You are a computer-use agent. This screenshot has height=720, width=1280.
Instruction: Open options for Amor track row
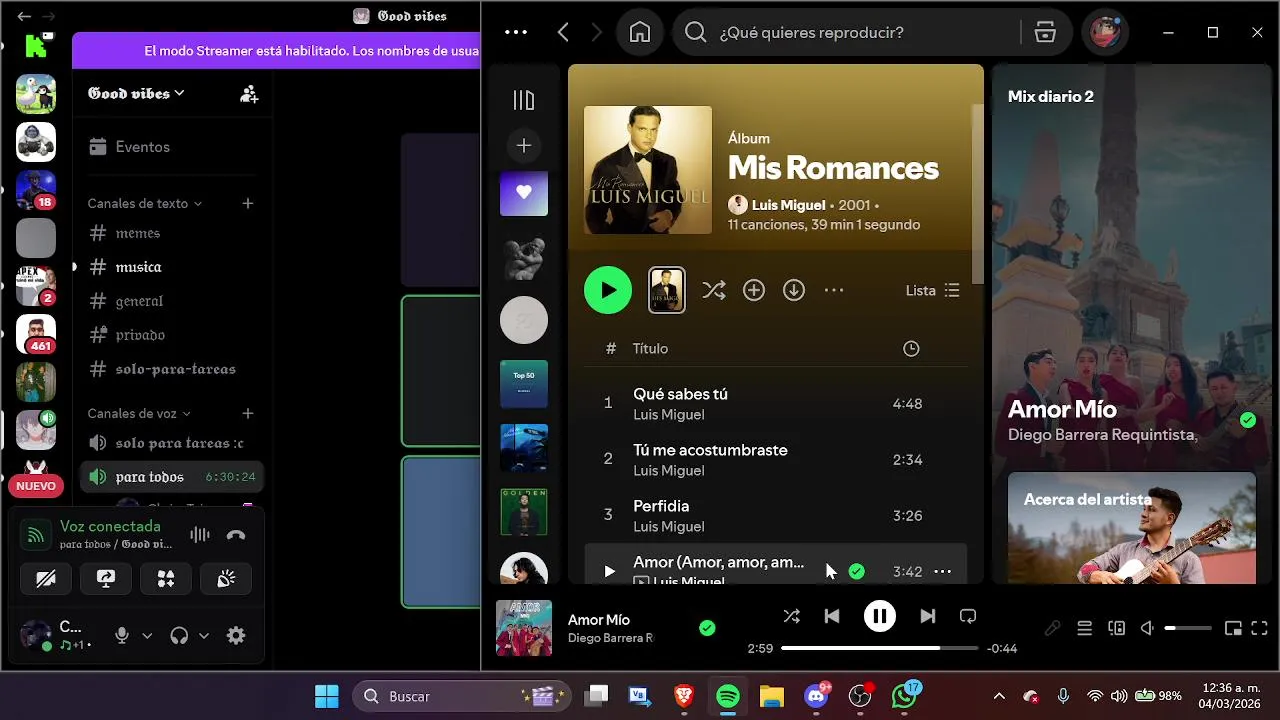(x=942, y=571)
